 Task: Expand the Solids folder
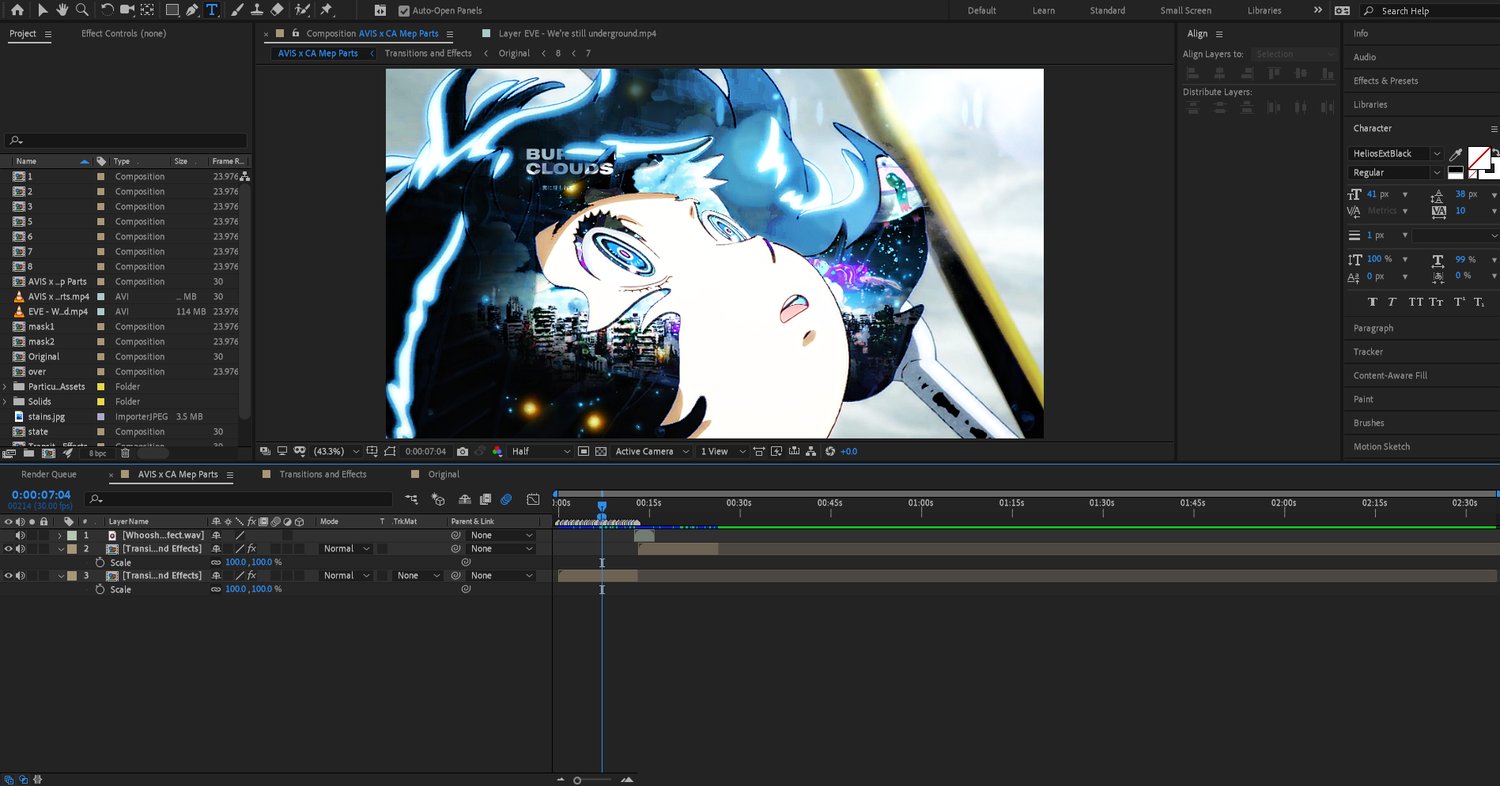click(x=6, y=402)
